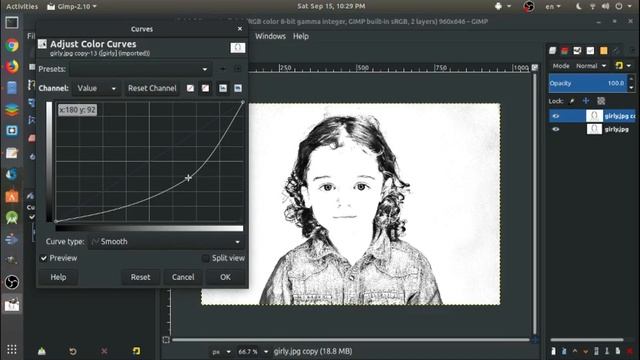
Task: Open the Channels tab icon in right dock
Action: pyautogui.click(x=565, y=51)
